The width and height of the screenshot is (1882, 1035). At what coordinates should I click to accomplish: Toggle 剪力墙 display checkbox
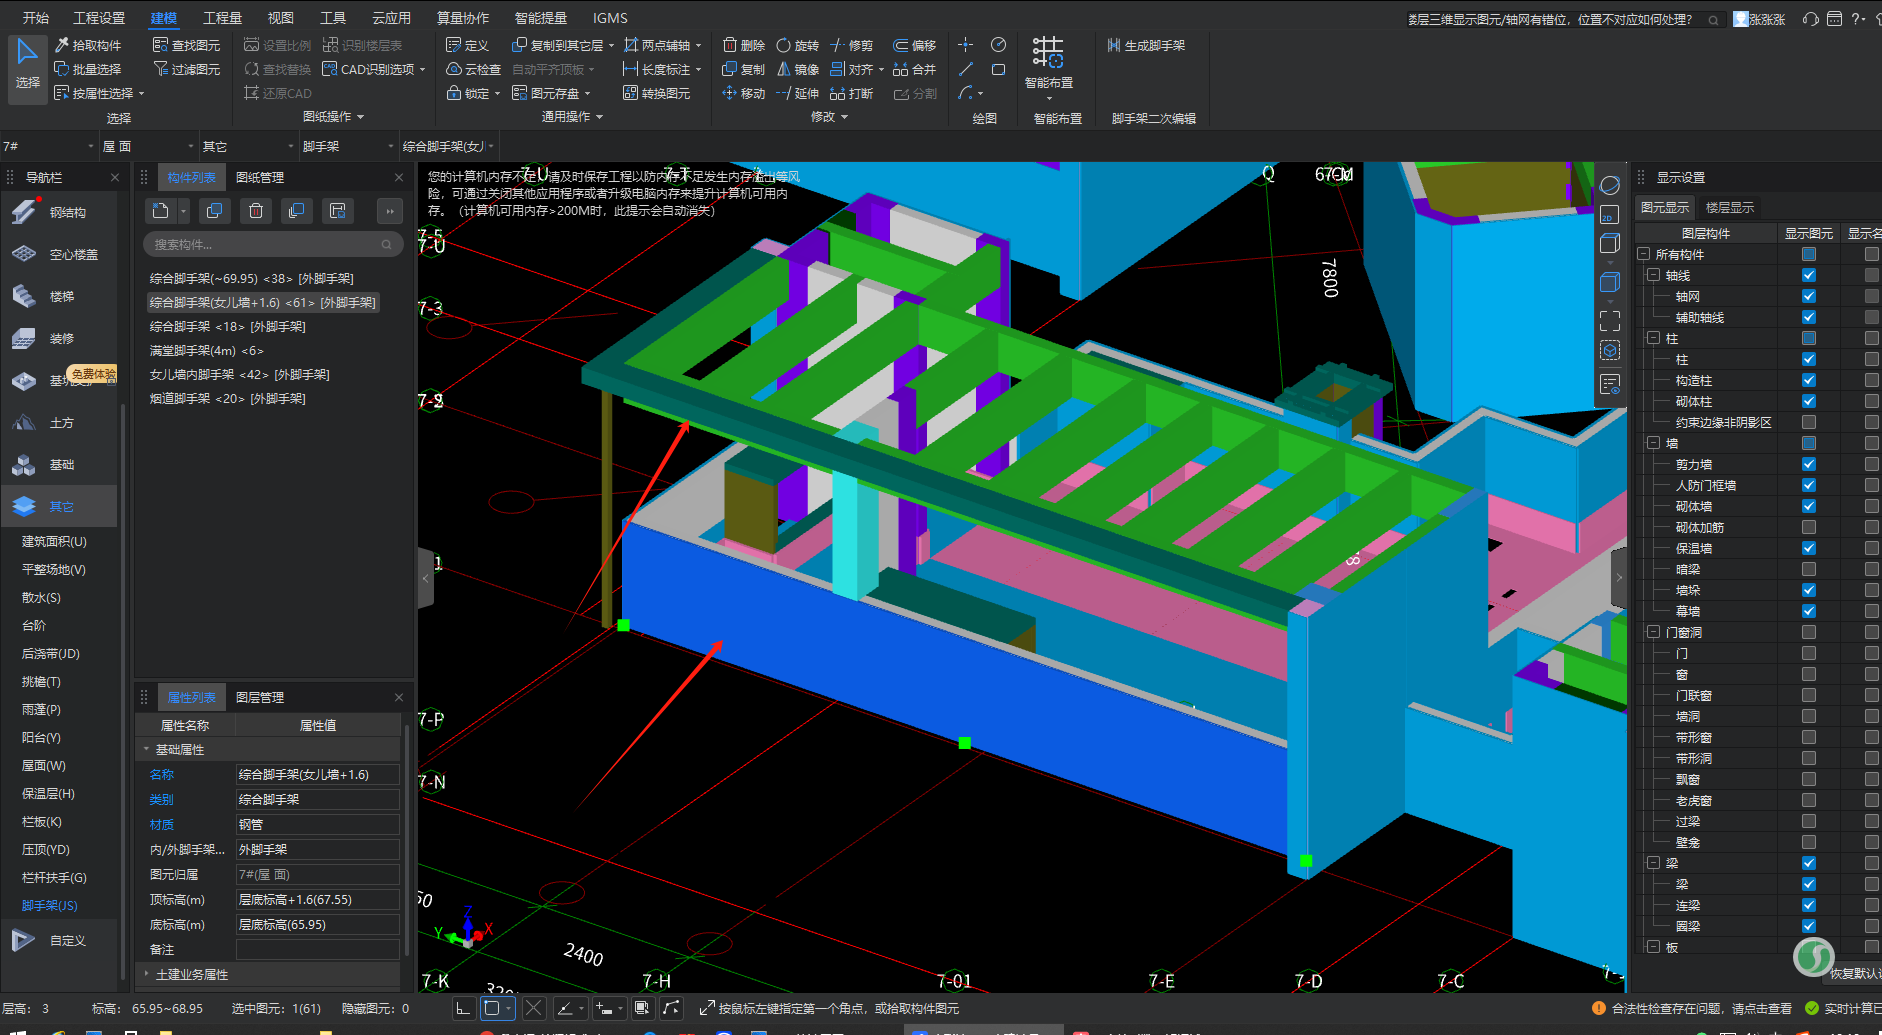1809,464
